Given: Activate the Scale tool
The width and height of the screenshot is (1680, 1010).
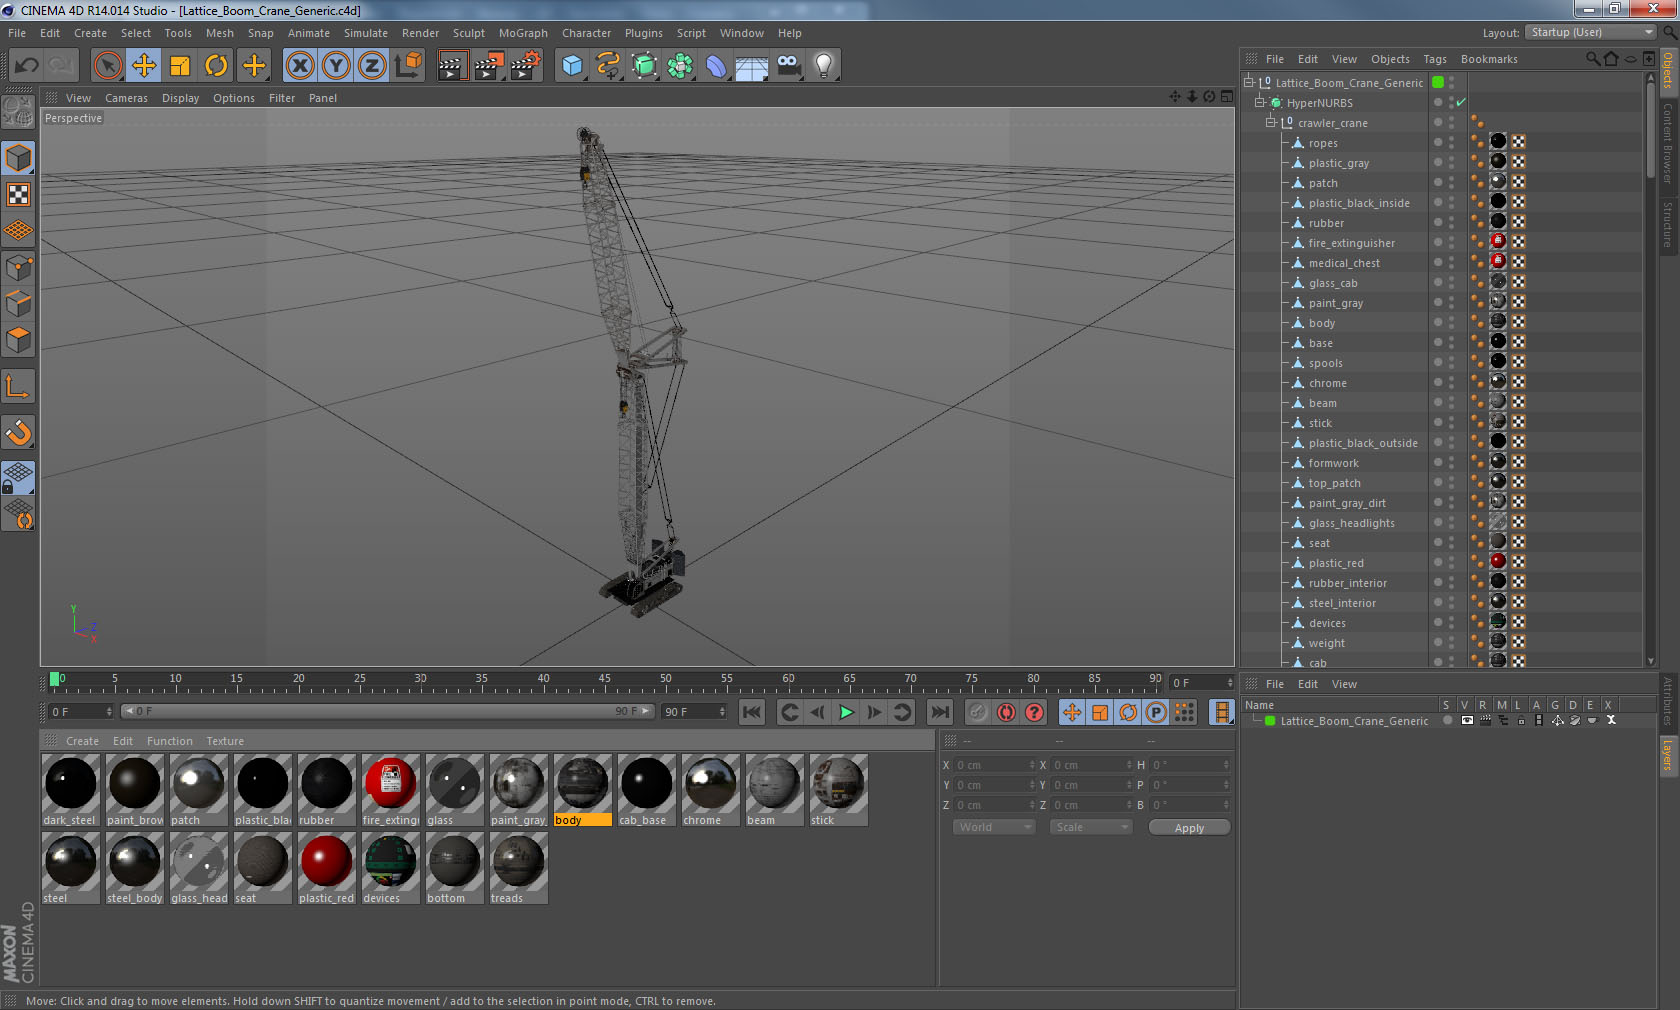Looking at the screenshot, I should (x=180, y=66).
